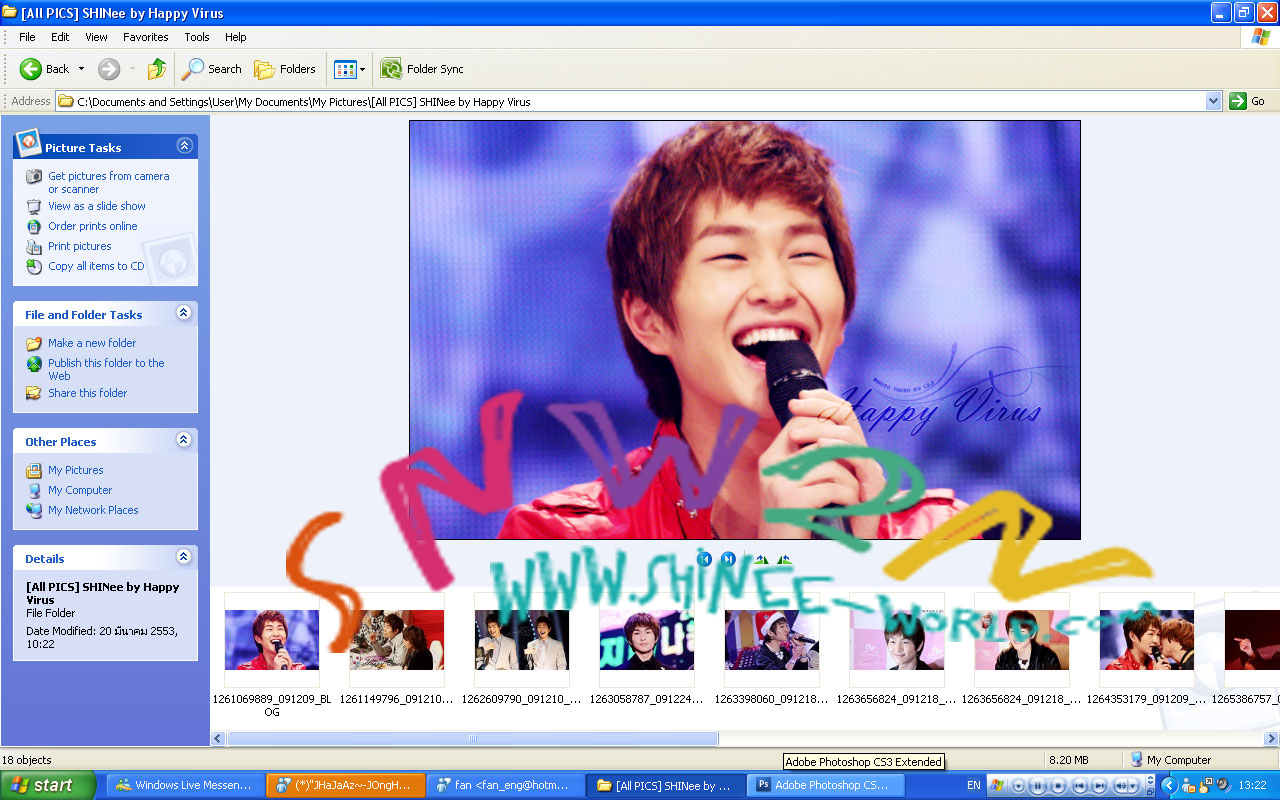Rotate the picture clockwise

click(x=761, y=559)
